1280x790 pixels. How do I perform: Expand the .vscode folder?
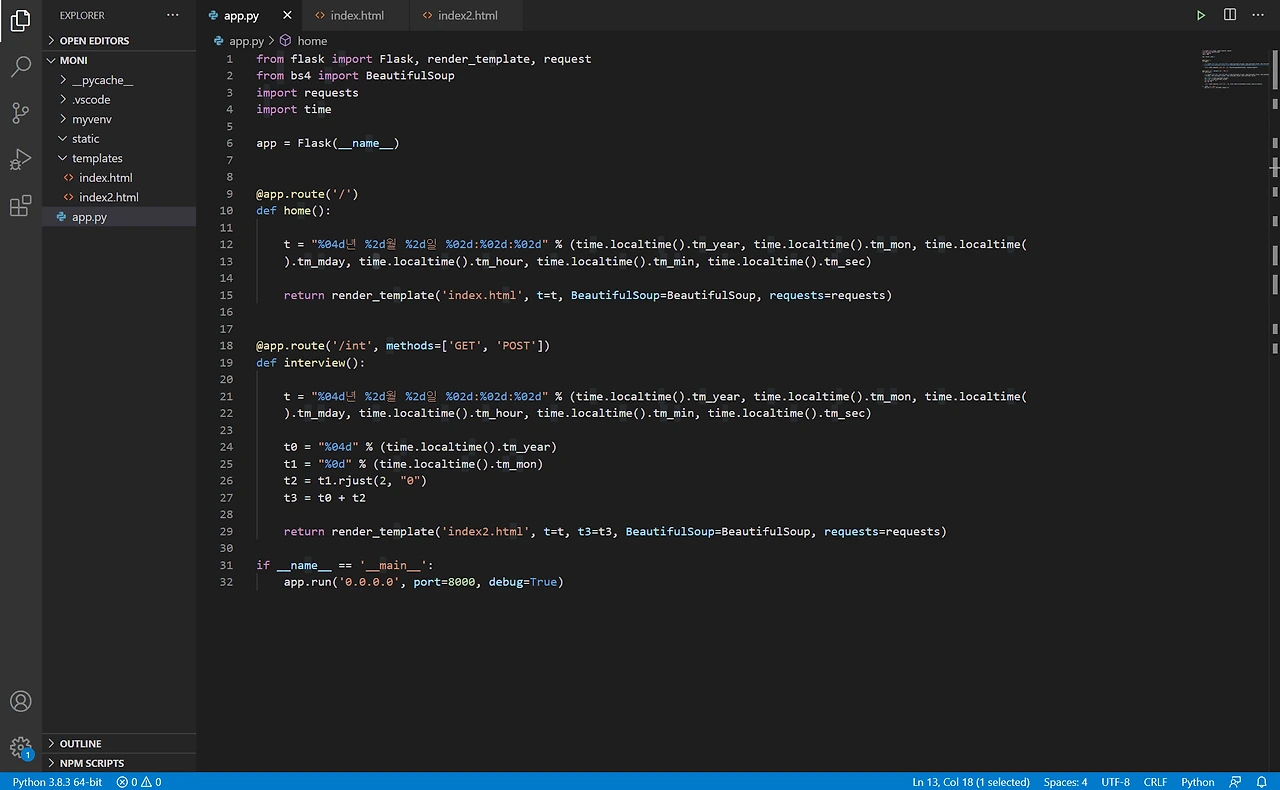click(x=119, y=100)
